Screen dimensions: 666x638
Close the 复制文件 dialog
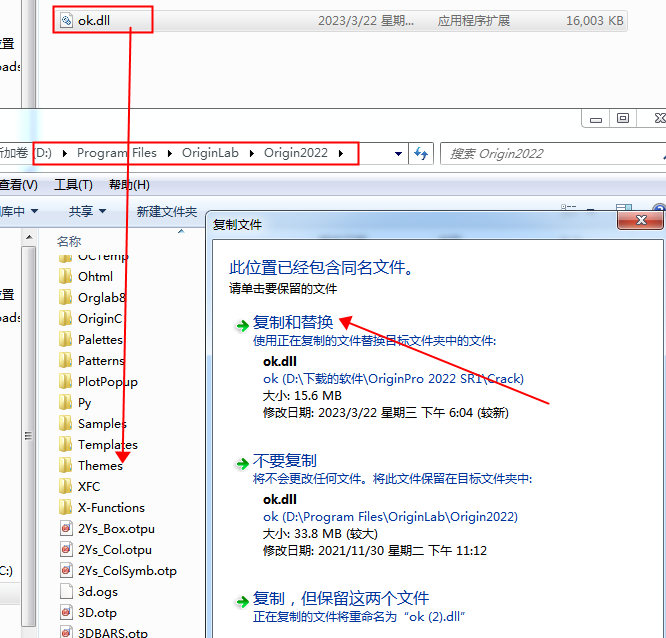[x=641, y=220]
